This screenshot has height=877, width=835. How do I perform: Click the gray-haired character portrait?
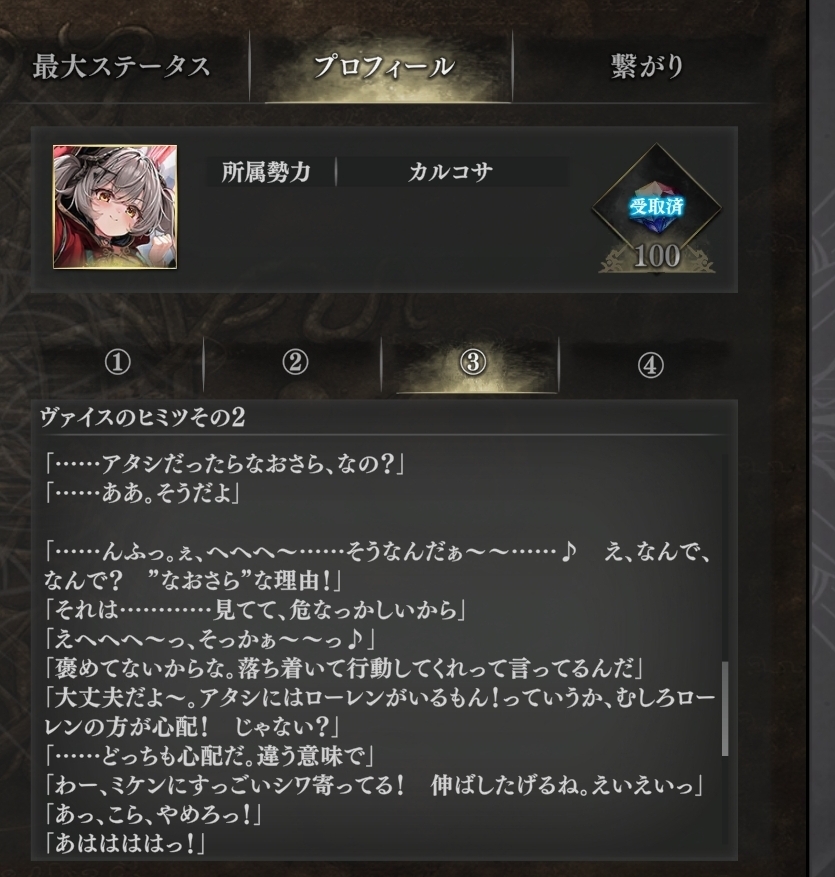(x=115, y=207)
